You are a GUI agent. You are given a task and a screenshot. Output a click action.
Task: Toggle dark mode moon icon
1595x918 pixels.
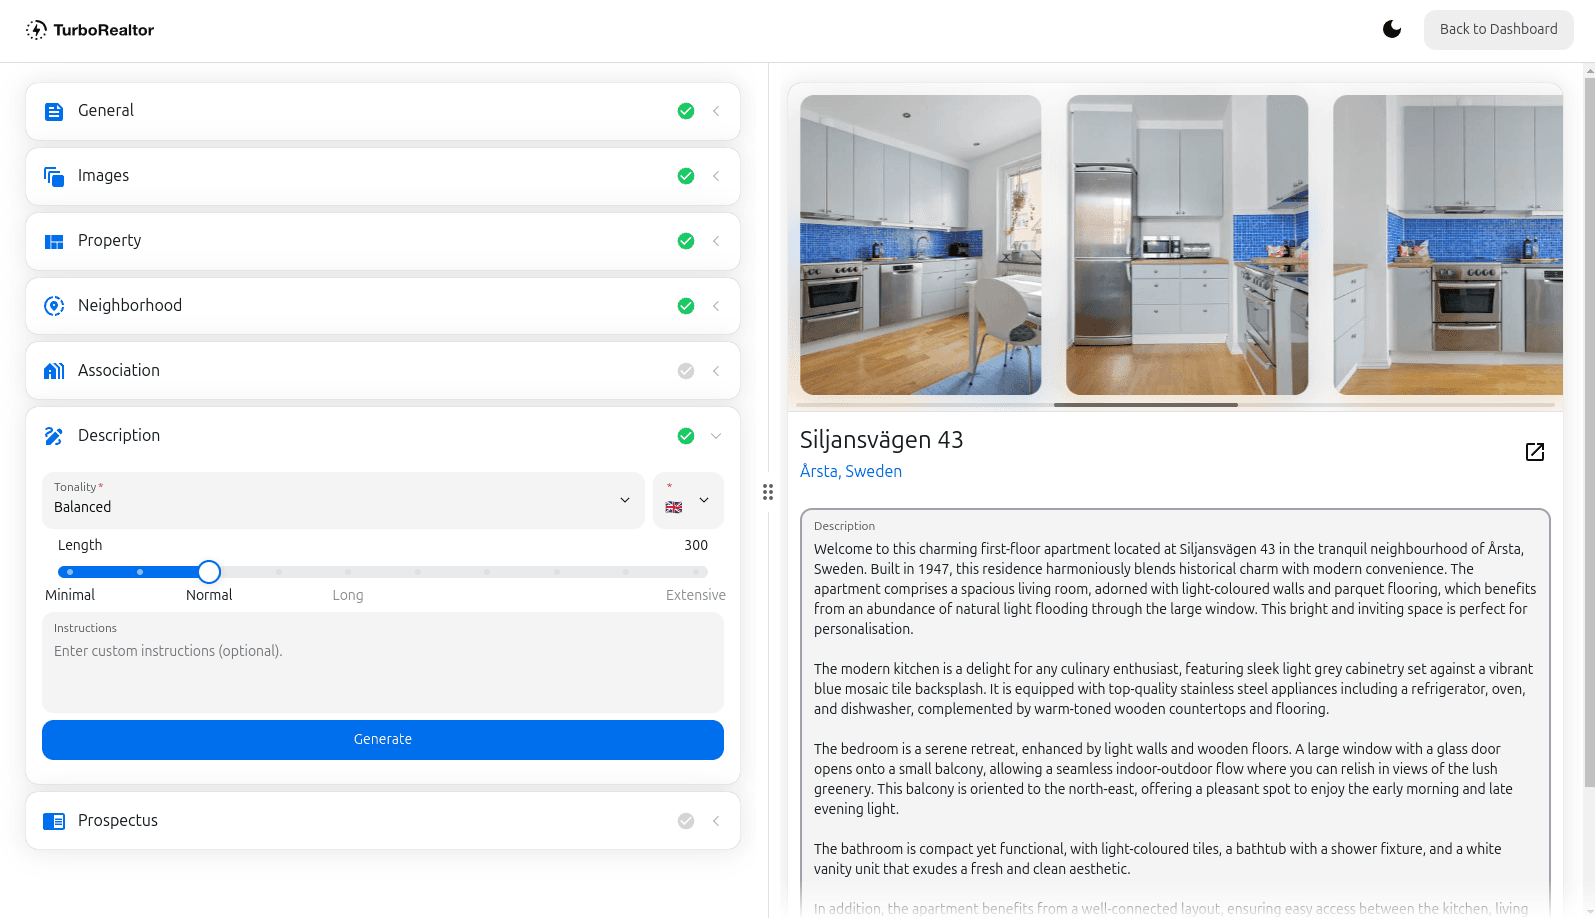pos(1391,29)
